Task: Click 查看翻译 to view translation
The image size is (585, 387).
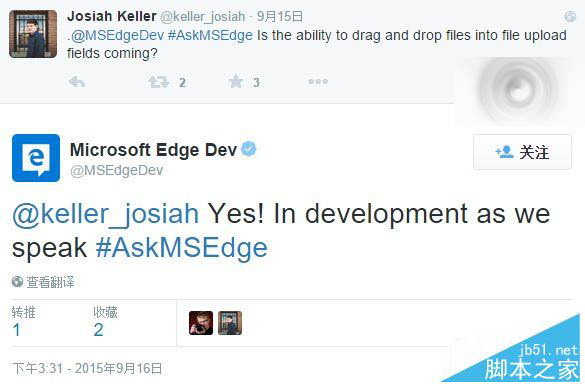Action: click(x=50, y=282)
